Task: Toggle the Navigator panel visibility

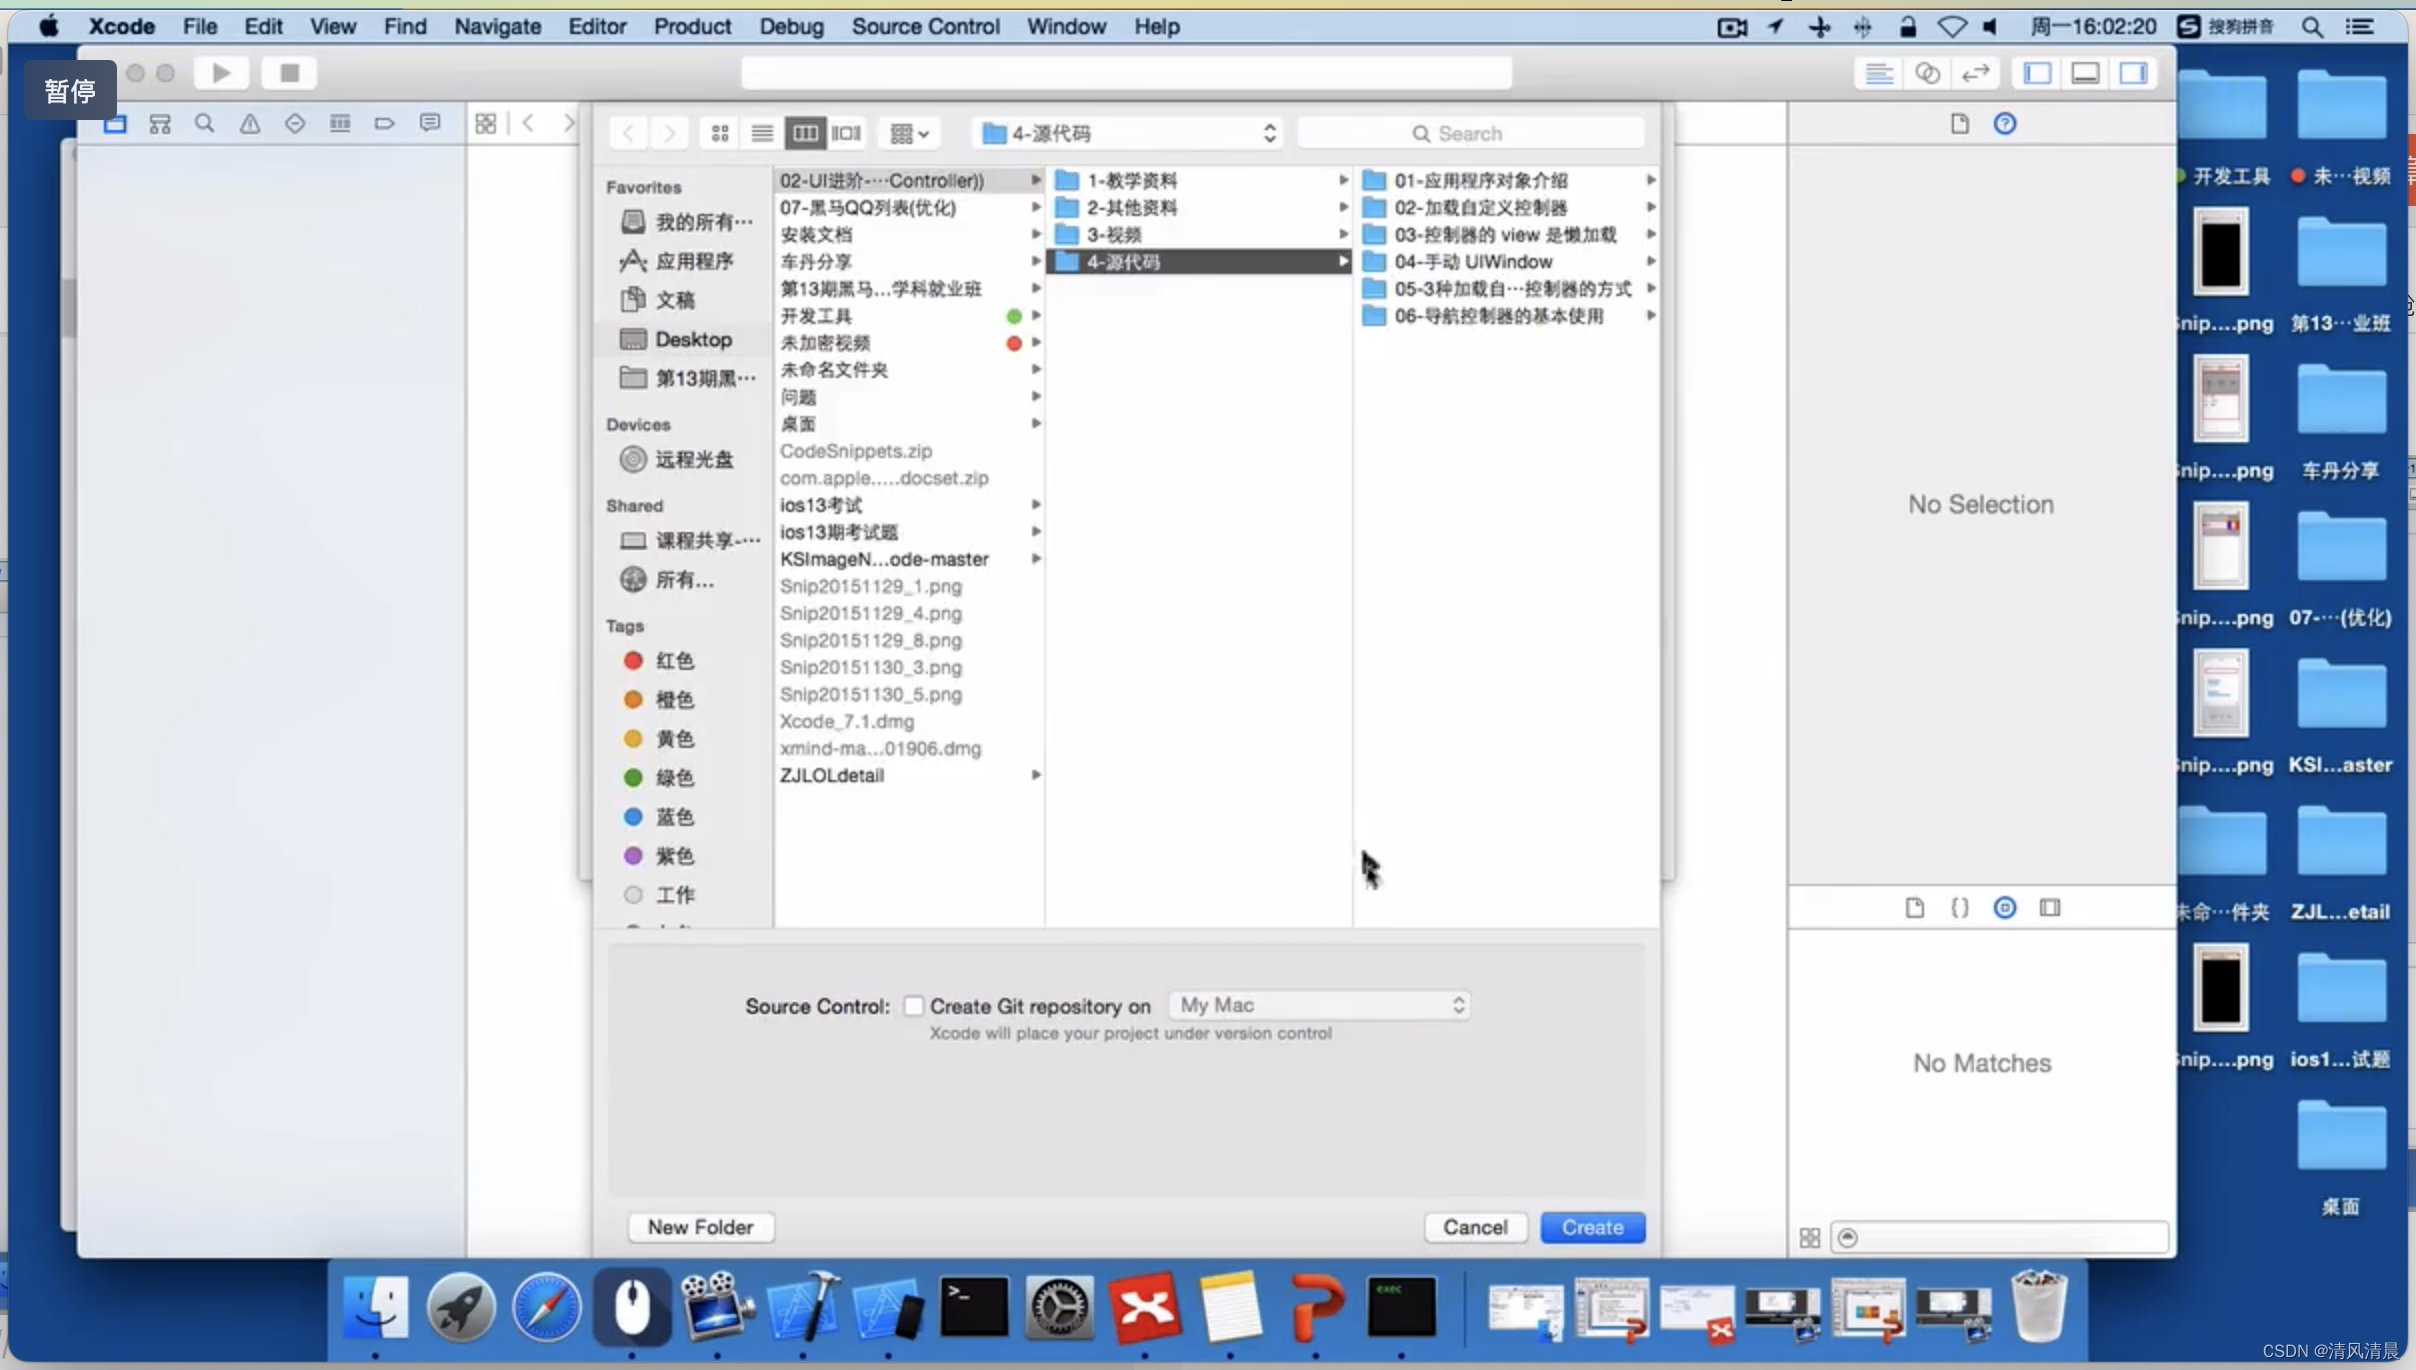Action: [x=2037, y=73]
